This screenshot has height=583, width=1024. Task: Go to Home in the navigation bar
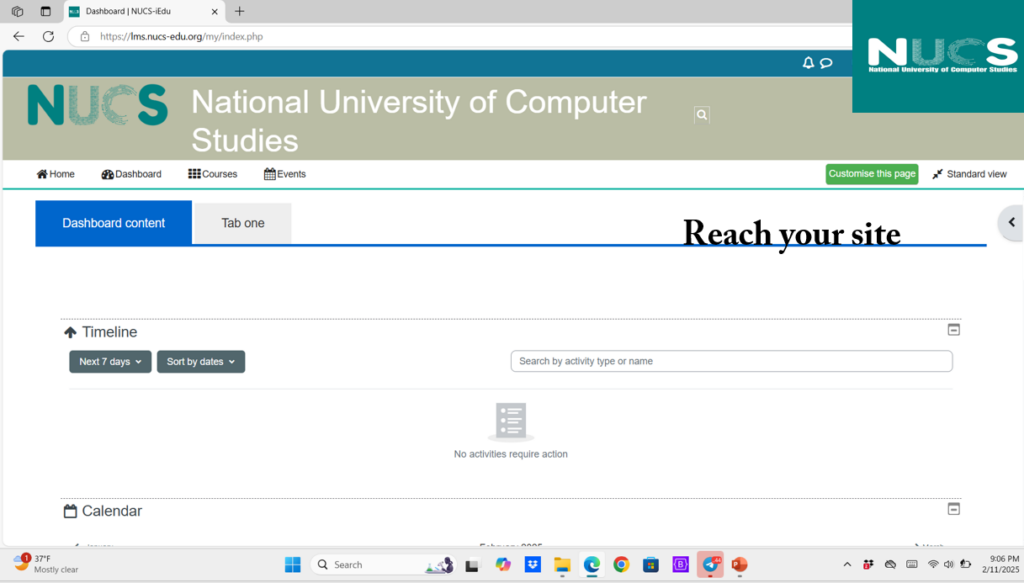(56, 174)
